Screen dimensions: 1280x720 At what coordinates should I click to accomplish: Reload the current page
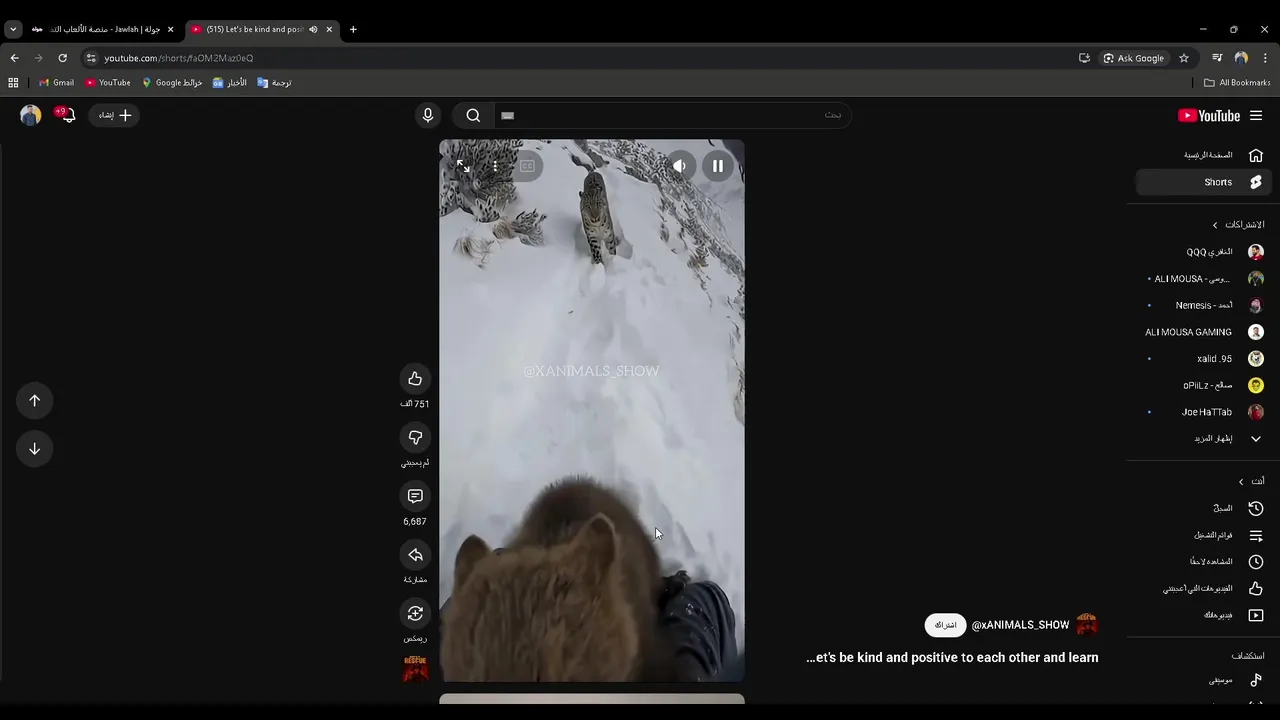click(x=62, y=58)
